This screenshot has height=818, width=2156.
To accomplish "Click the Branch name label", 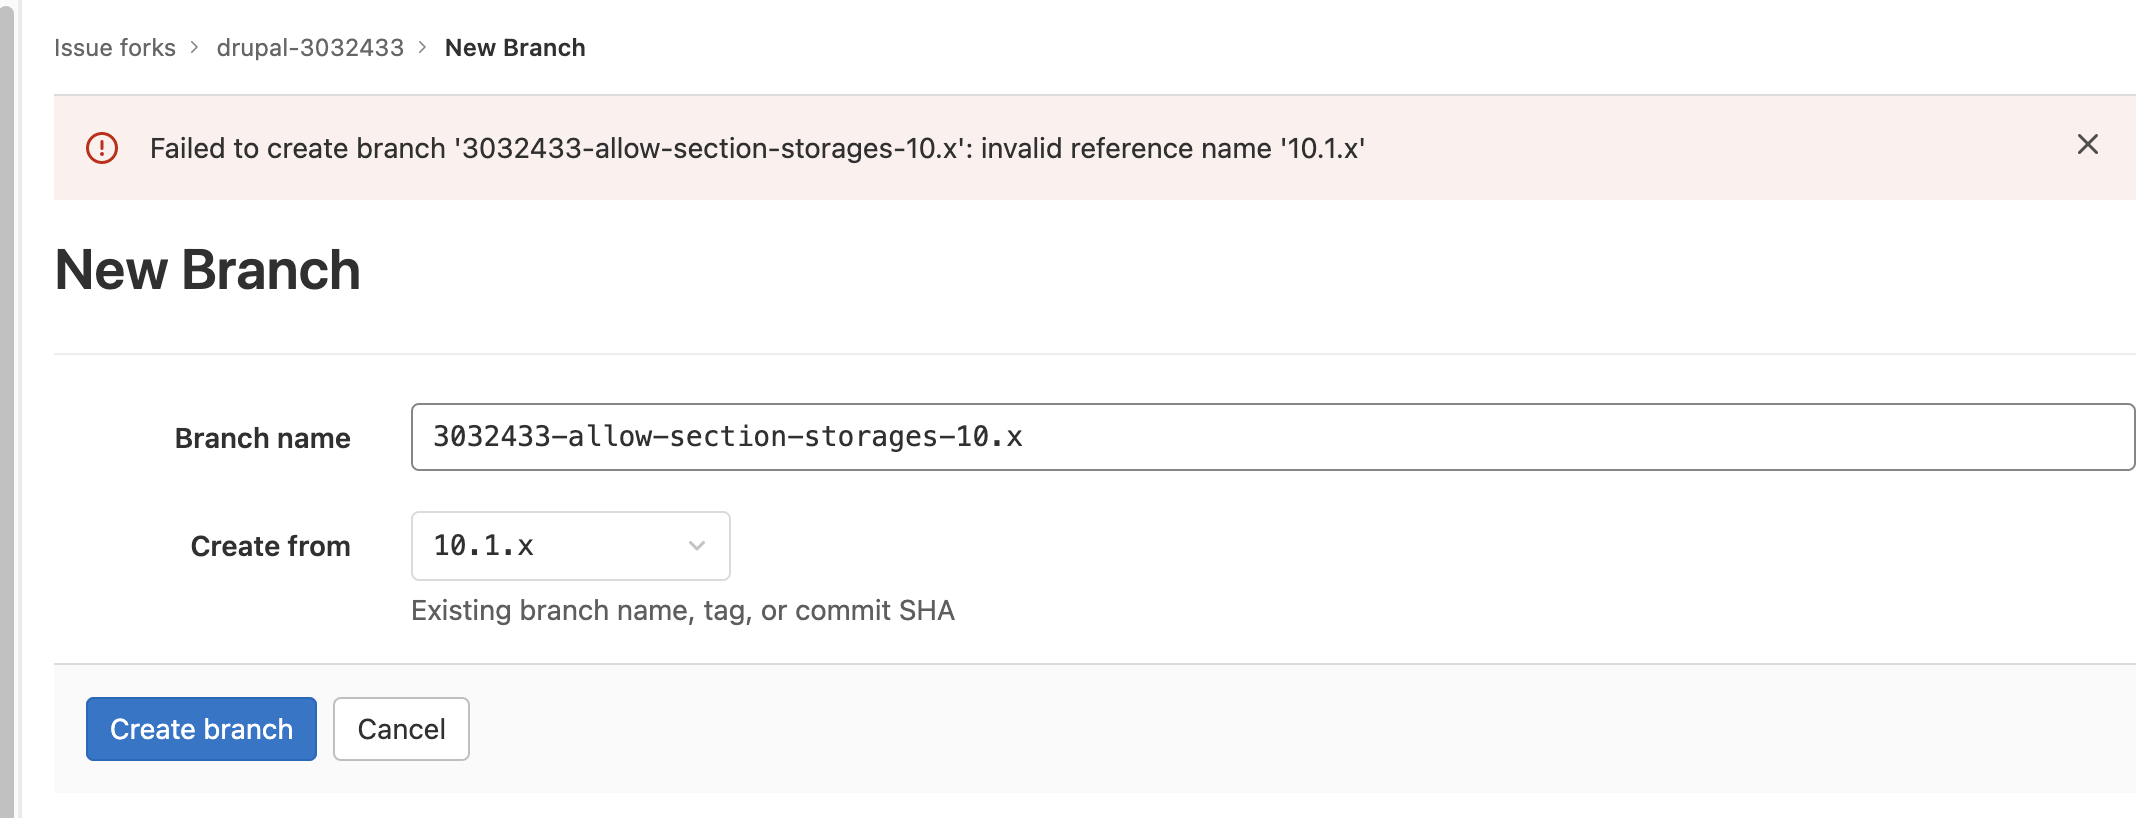I will coord(262,438).
